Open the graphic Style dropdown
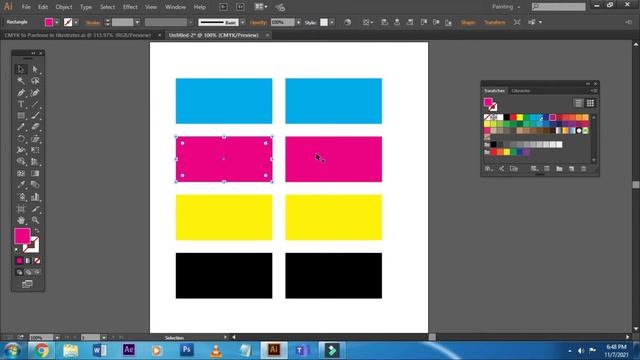The height and width of the screenshot is (360, 640). (332, 22)
